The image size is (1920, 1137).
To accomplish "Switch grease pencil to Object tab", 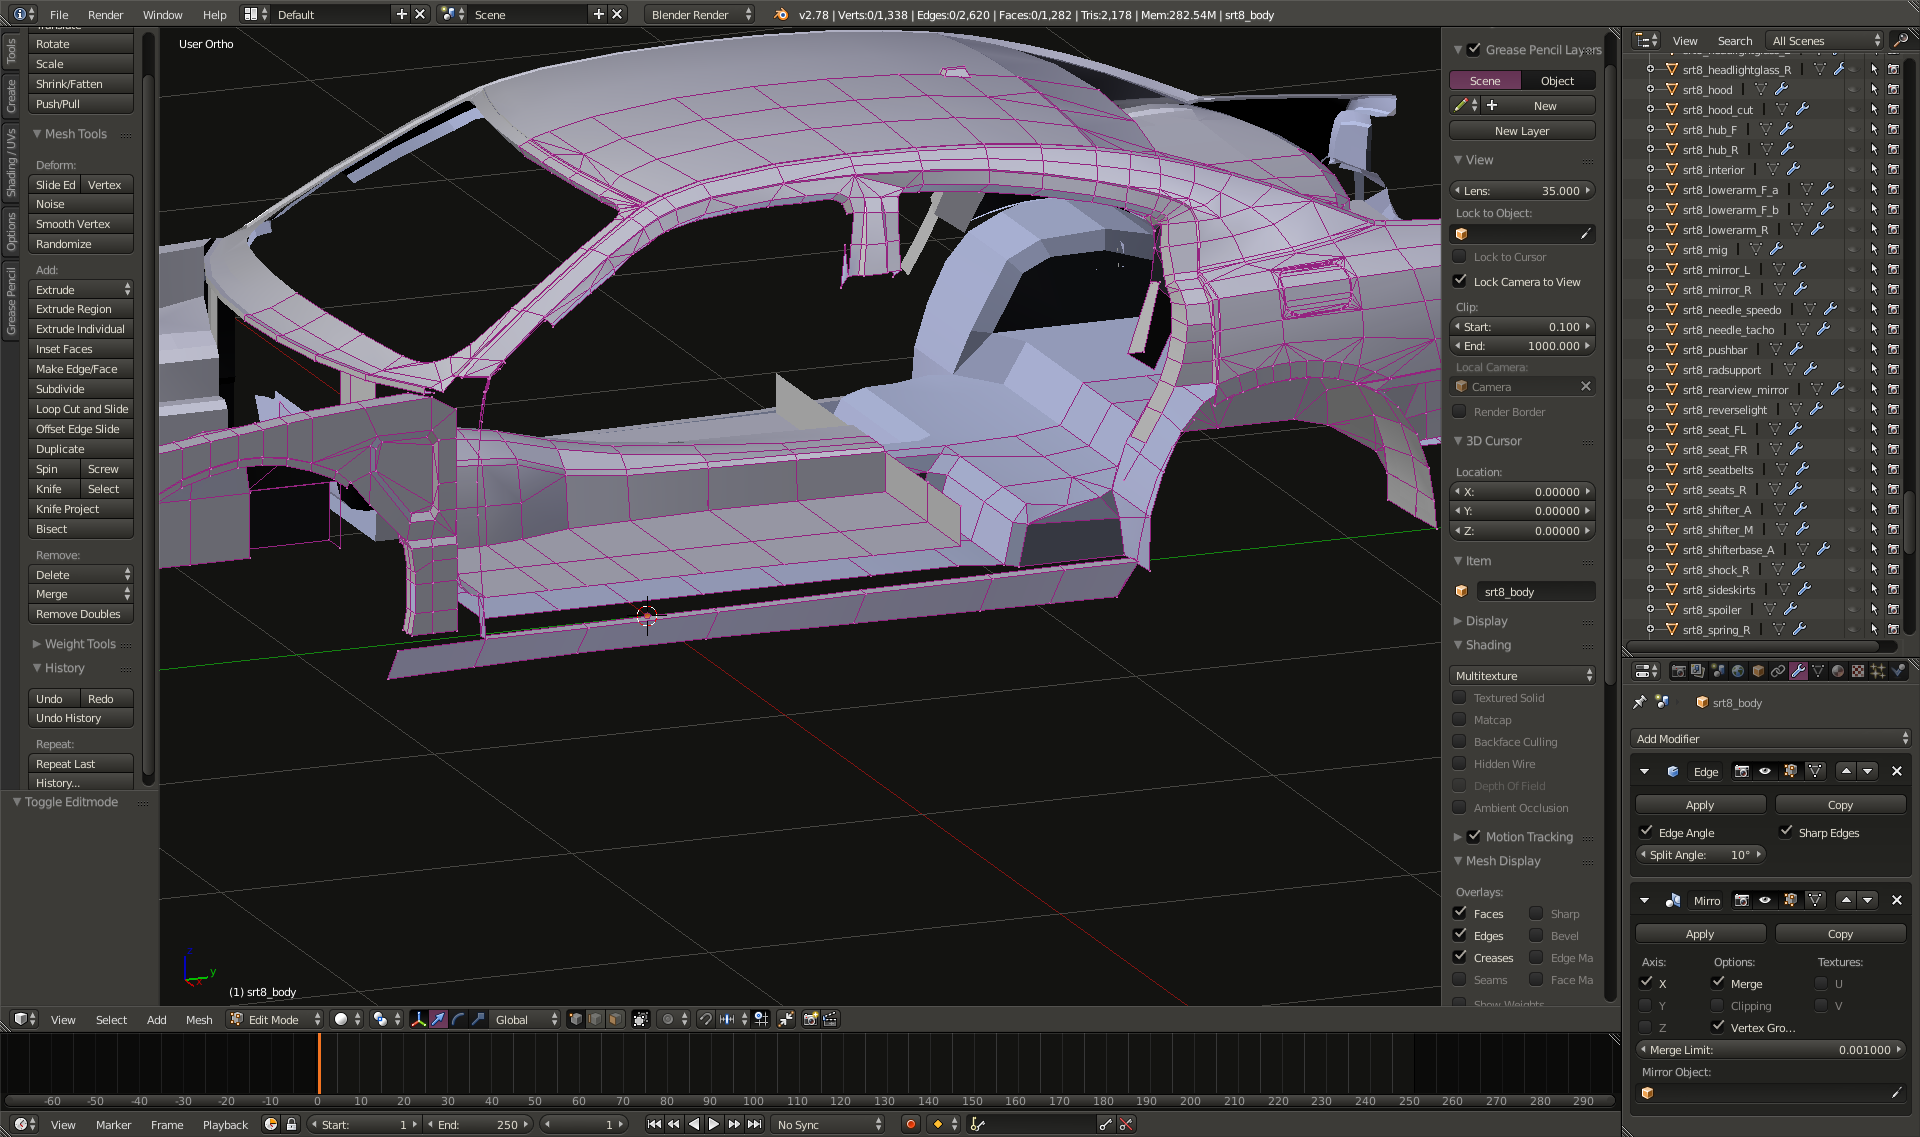I will point(1557,81).
